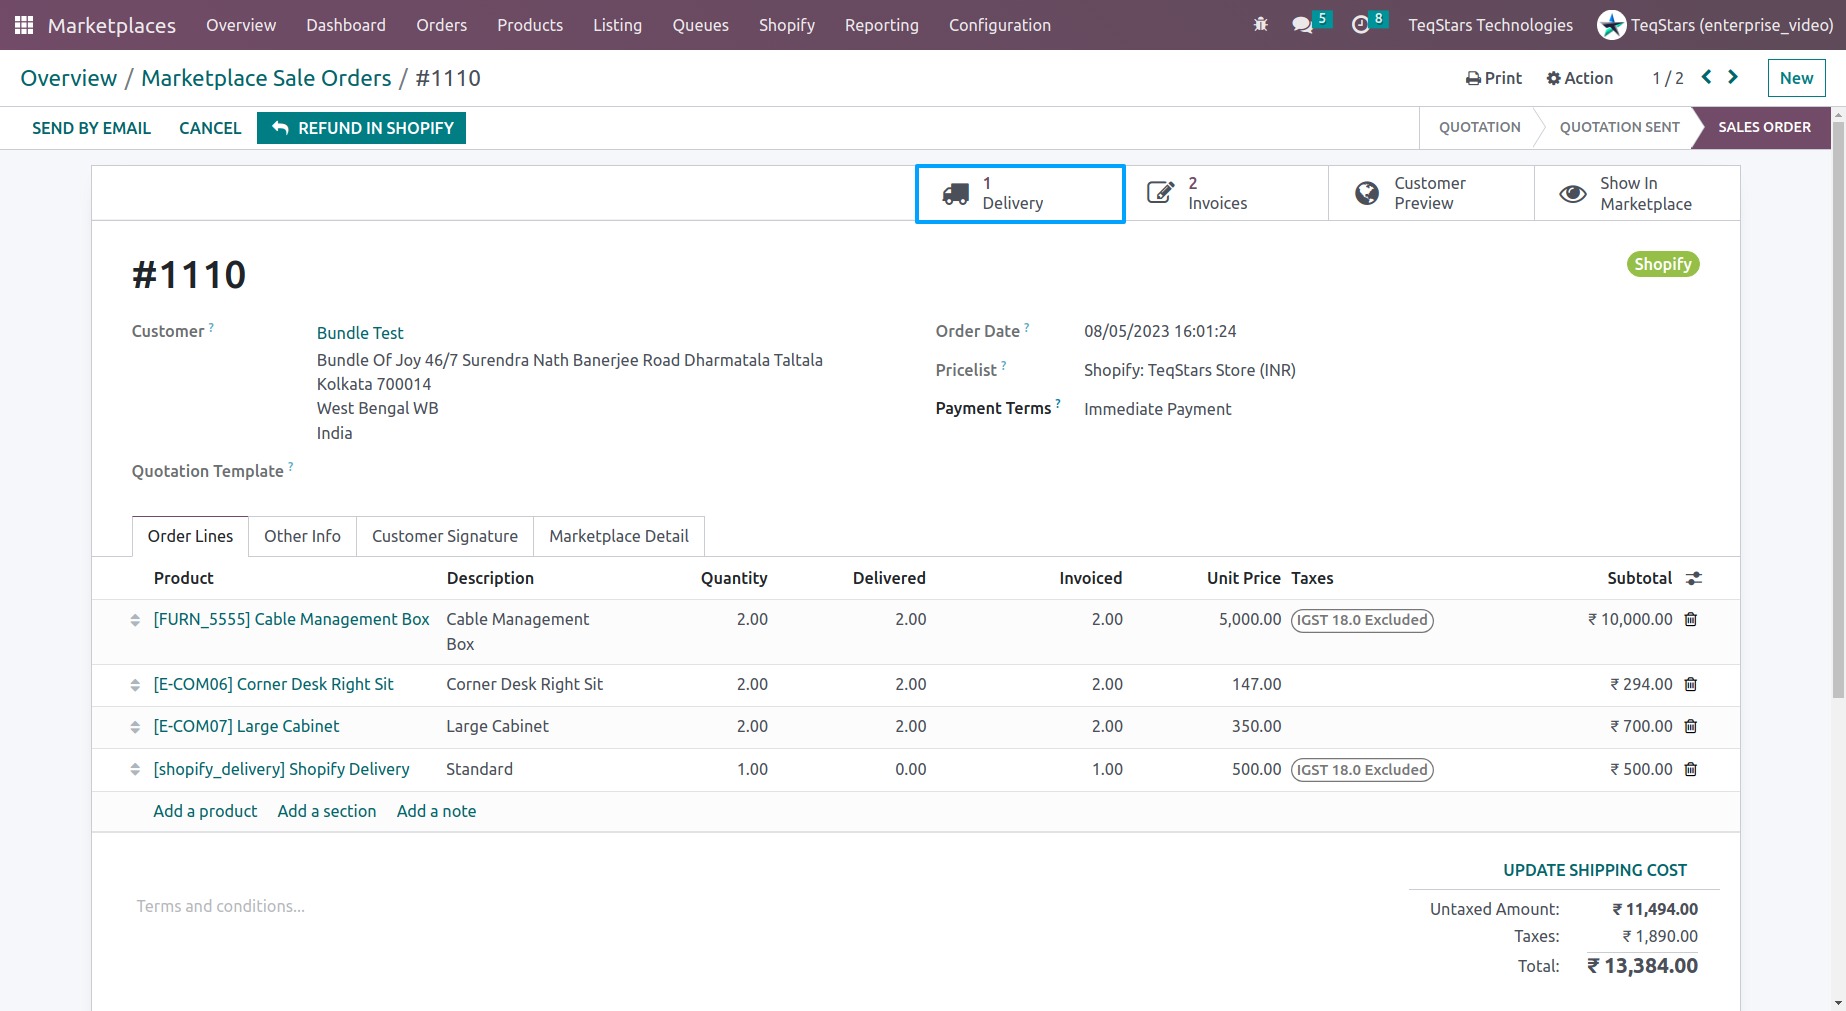Image resolution: width=1846 pixels, height=1011 pixels.
Task: Open the Orders menu
Action: pos(441,25)
